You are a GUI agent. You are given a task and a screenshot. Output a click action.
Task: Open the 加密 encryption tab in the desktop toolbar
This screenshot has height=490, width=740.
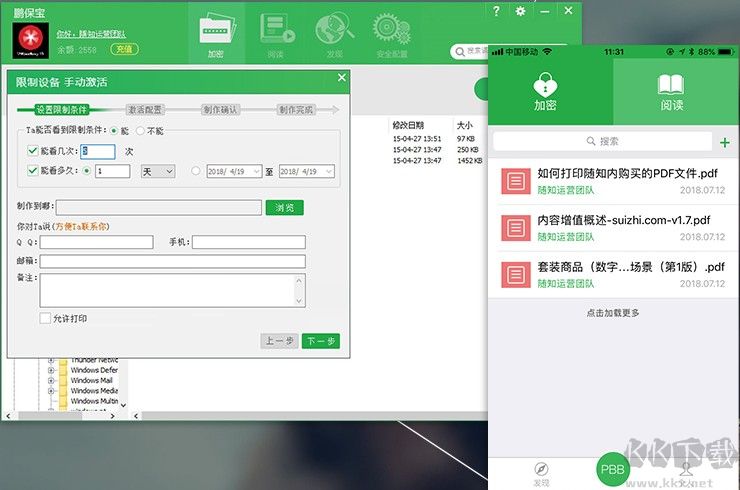(x=217, y=34)
